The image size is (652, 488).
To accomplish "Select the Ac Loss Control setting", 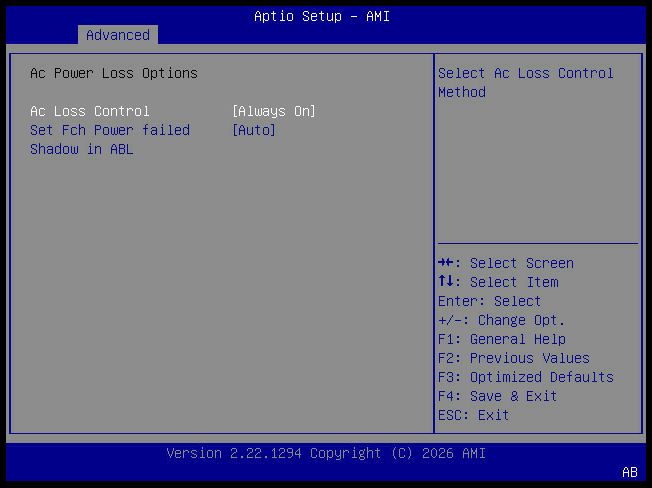I will click(90, 111).
